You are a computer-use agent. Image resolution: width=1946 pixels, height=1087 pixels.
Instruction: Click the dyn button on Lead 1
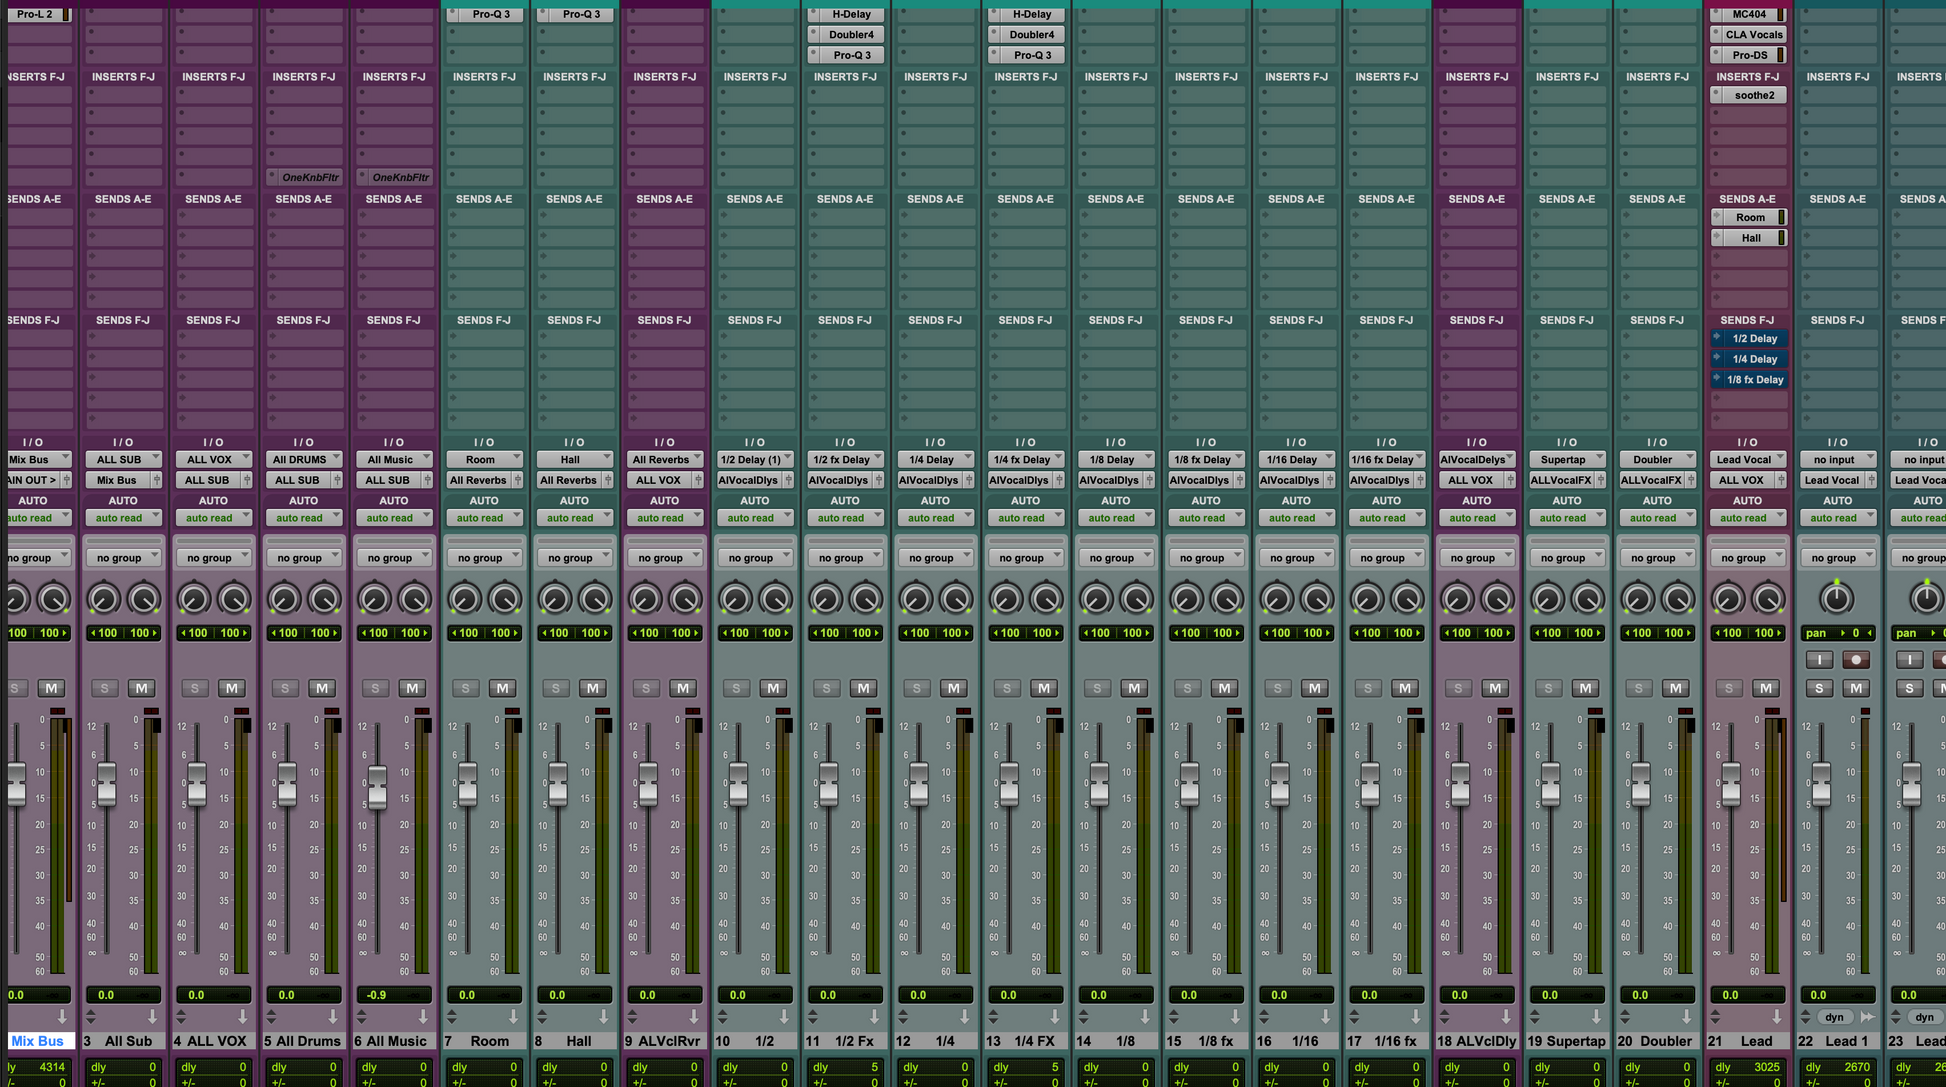tap(1834, 1017)
